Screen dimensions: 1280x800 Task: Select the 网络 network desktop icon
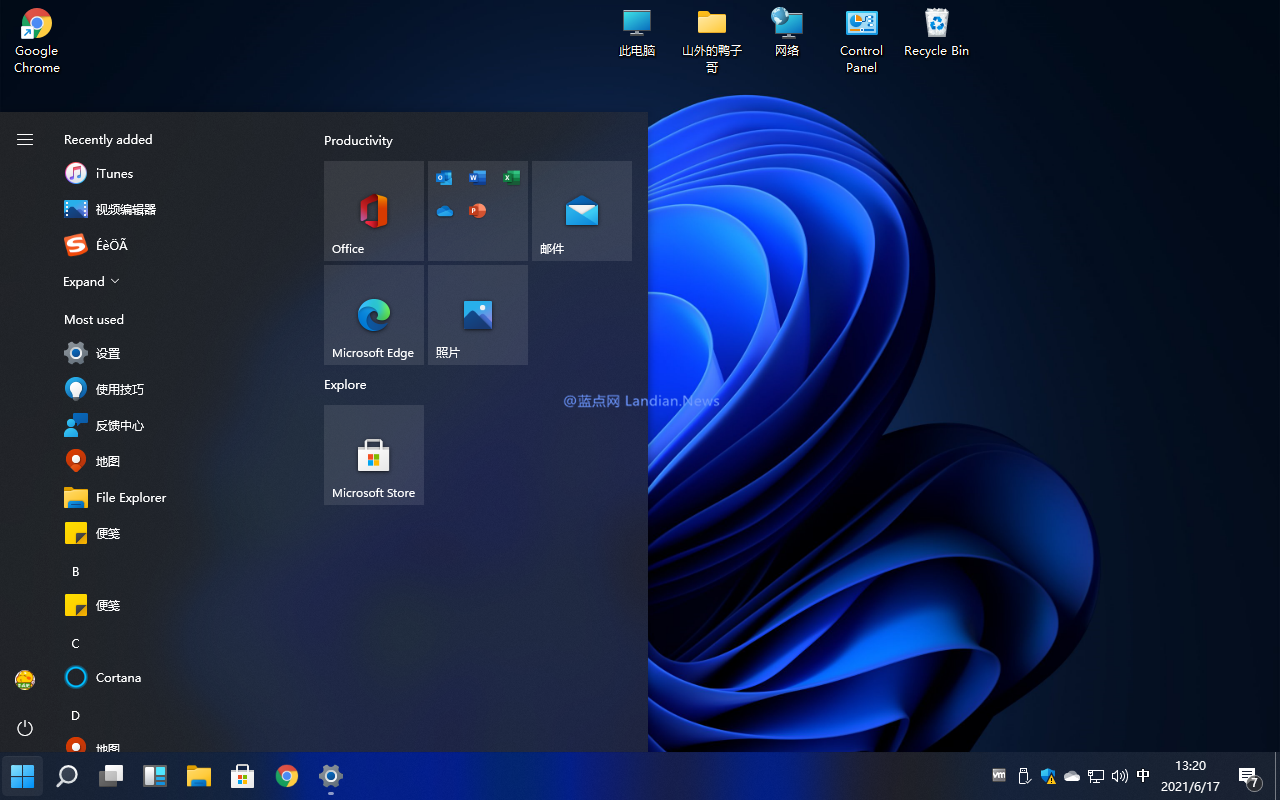pyautogui.click(x=787, y=33)
